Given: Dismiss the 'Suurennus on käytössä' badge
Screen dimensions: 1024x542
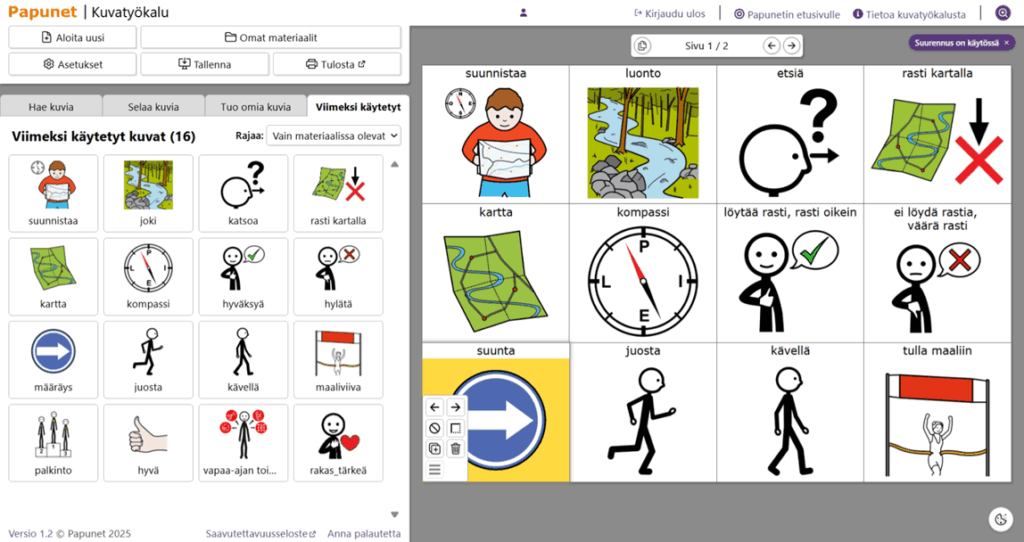Looking at the screenshot, I should click(1006, 43).
